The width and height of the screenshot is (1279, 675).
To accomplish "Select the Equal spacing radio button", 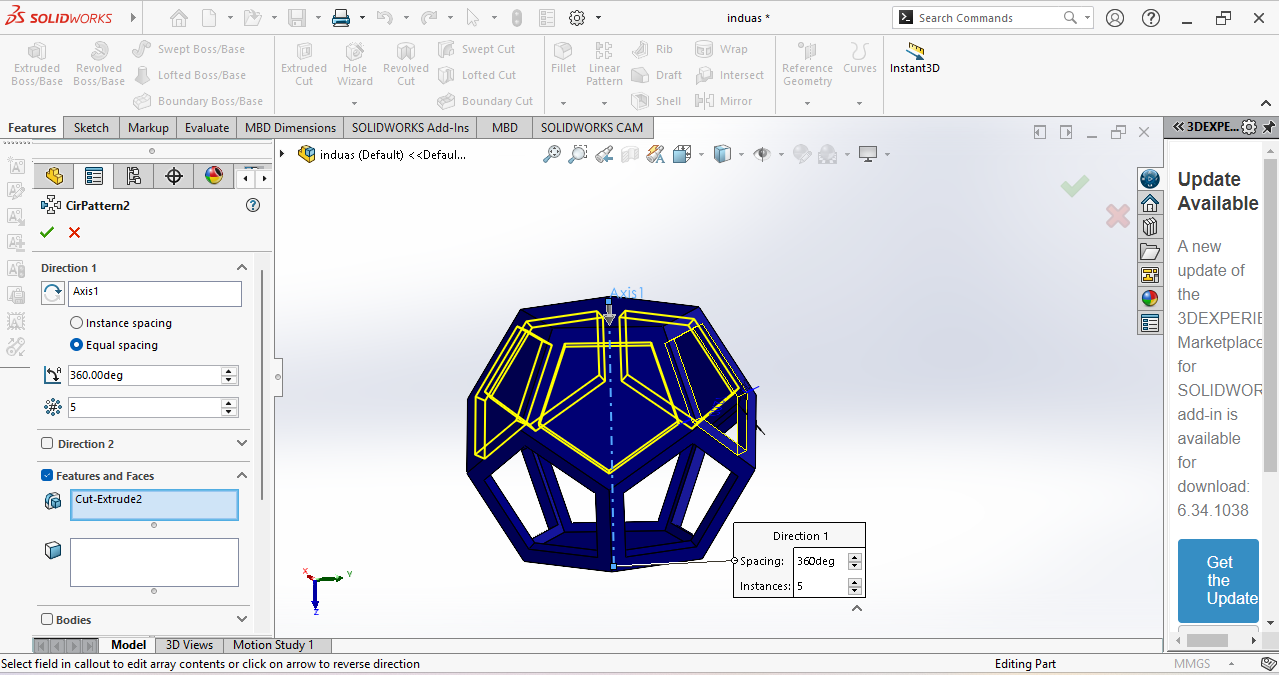I will tap(77, 345).
